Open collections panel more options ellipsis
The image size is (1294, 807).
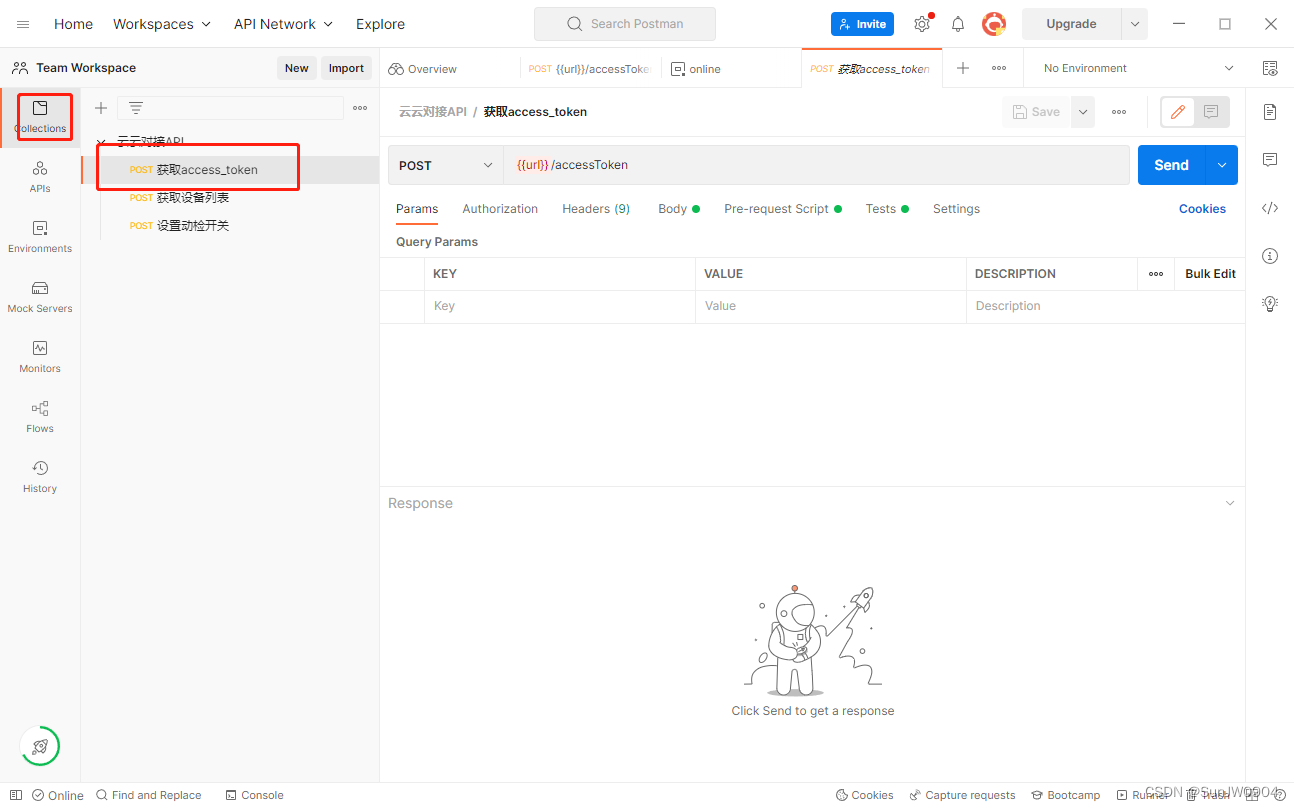(360, 108)
